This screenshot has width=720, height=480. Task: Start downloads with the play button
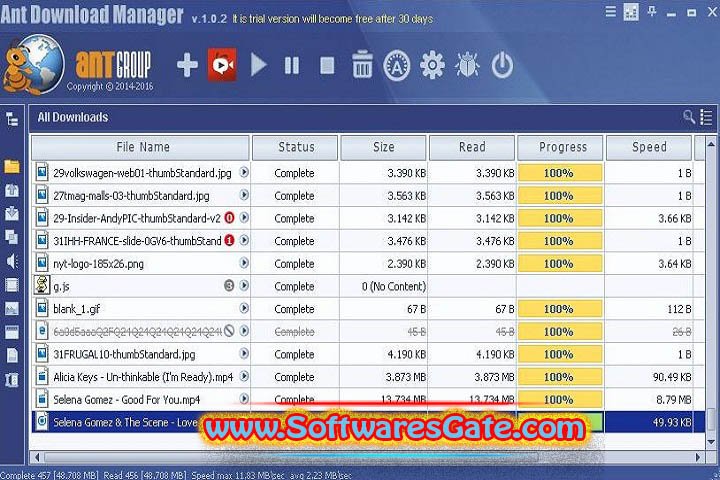pyautogui.click(x=259, y=65)
